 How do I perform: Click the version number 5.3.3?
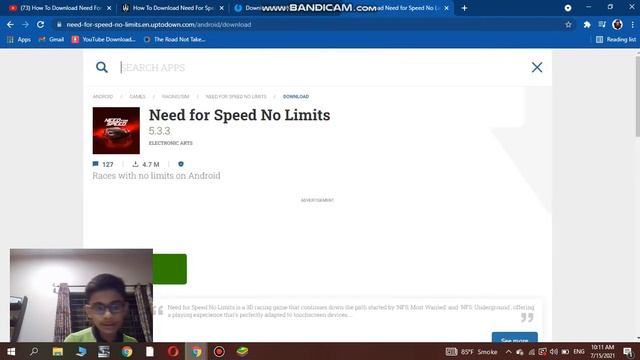(x=159, y=131)
